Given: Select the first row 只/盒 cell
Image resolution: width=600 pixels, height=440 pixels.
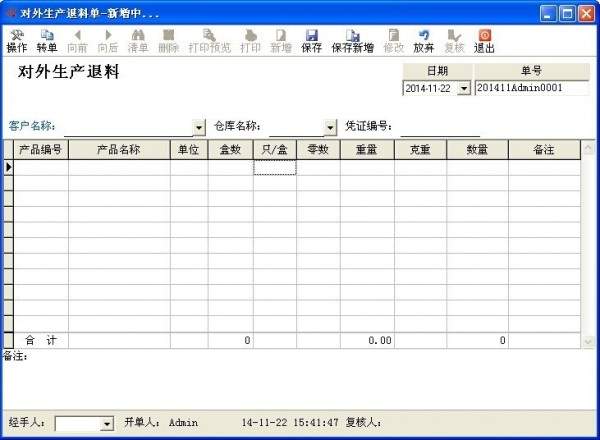Looking at the screenshot, I should click(x=274, y=167).
